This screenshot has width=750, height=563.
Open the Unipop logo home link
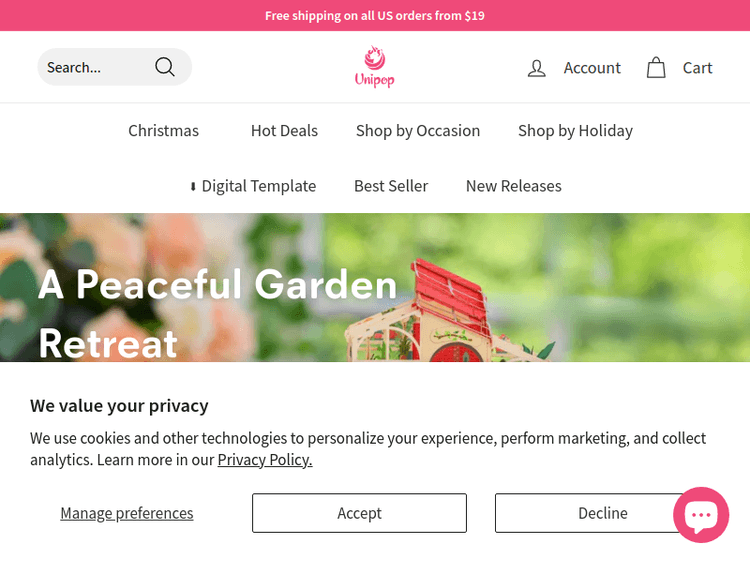pyautogui.click(x=375, y=67)
